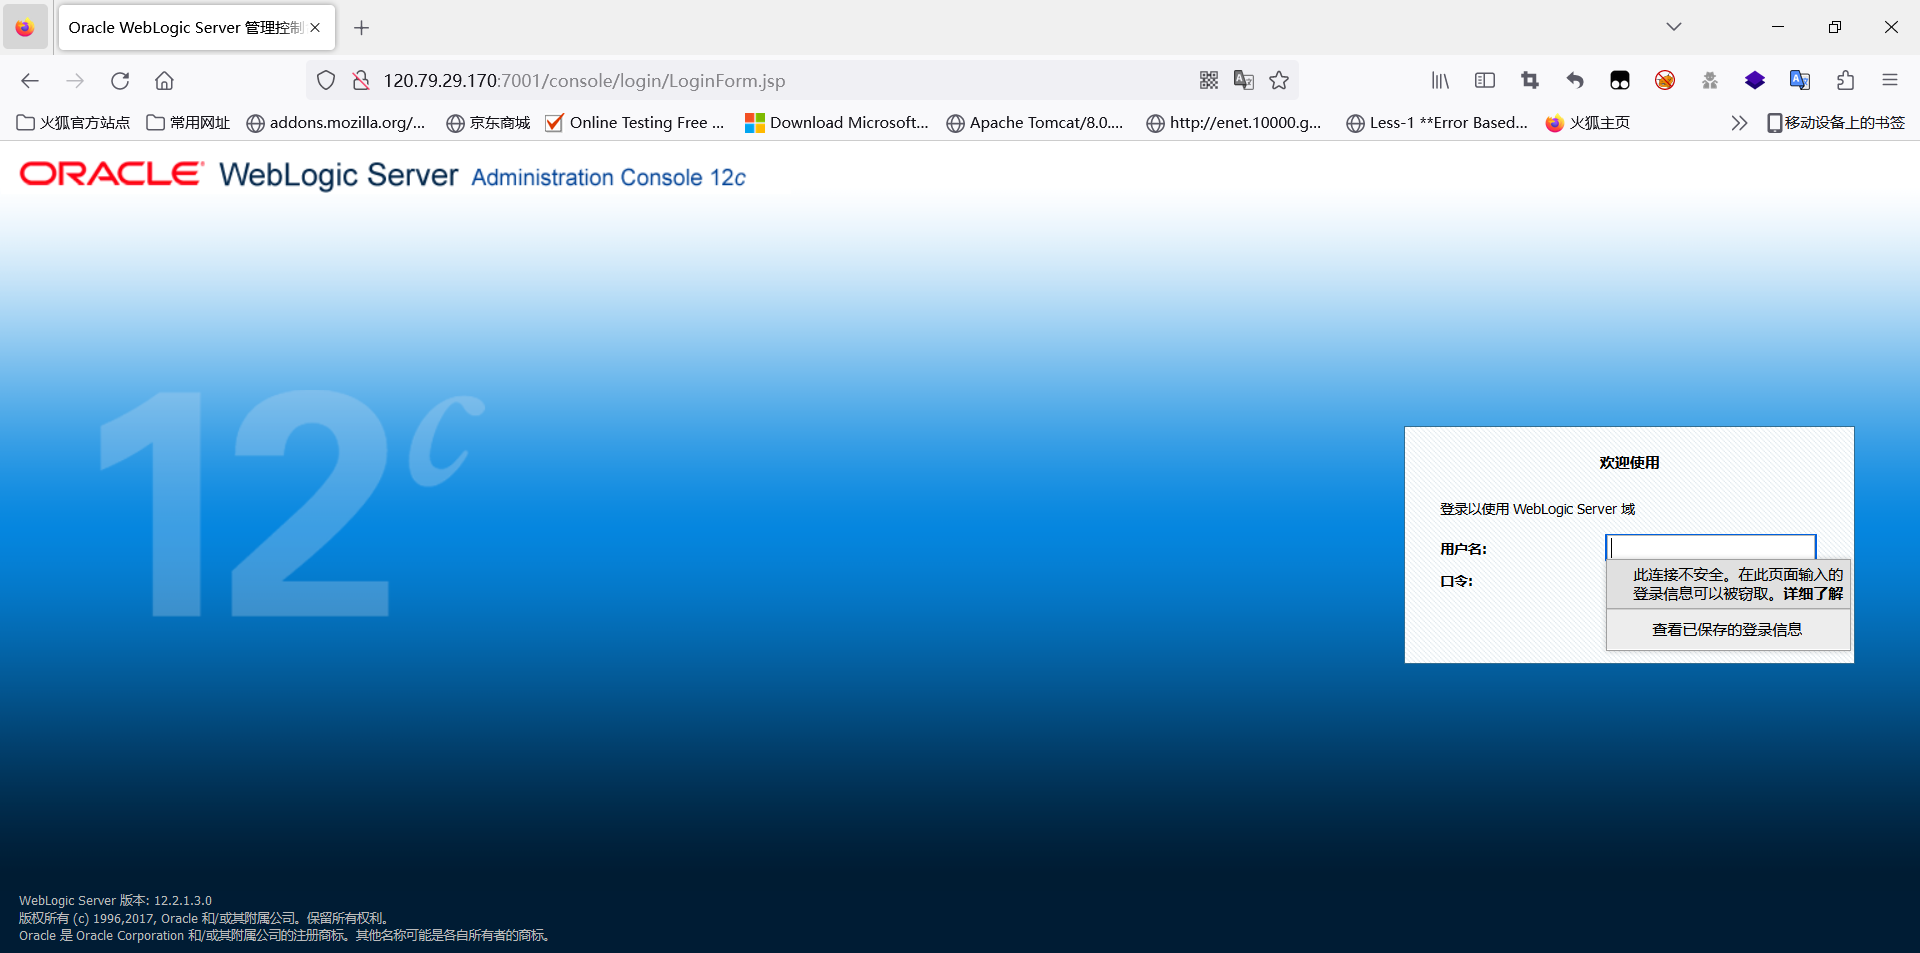
Task: Open the translate page tool in address bar
Action: (1243, 80)
